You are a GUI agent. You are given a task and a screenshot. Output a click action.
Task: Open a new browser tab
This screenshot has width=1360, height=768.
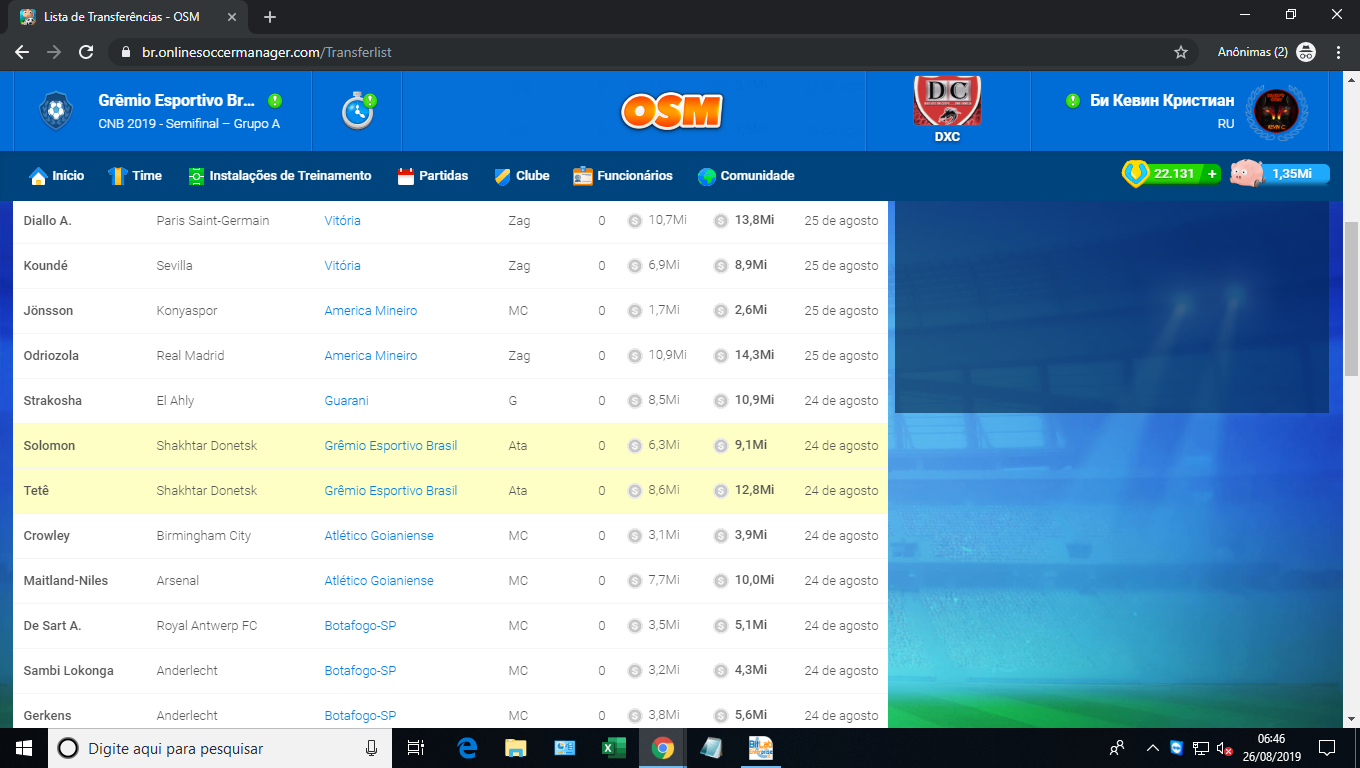coord(270,17)
